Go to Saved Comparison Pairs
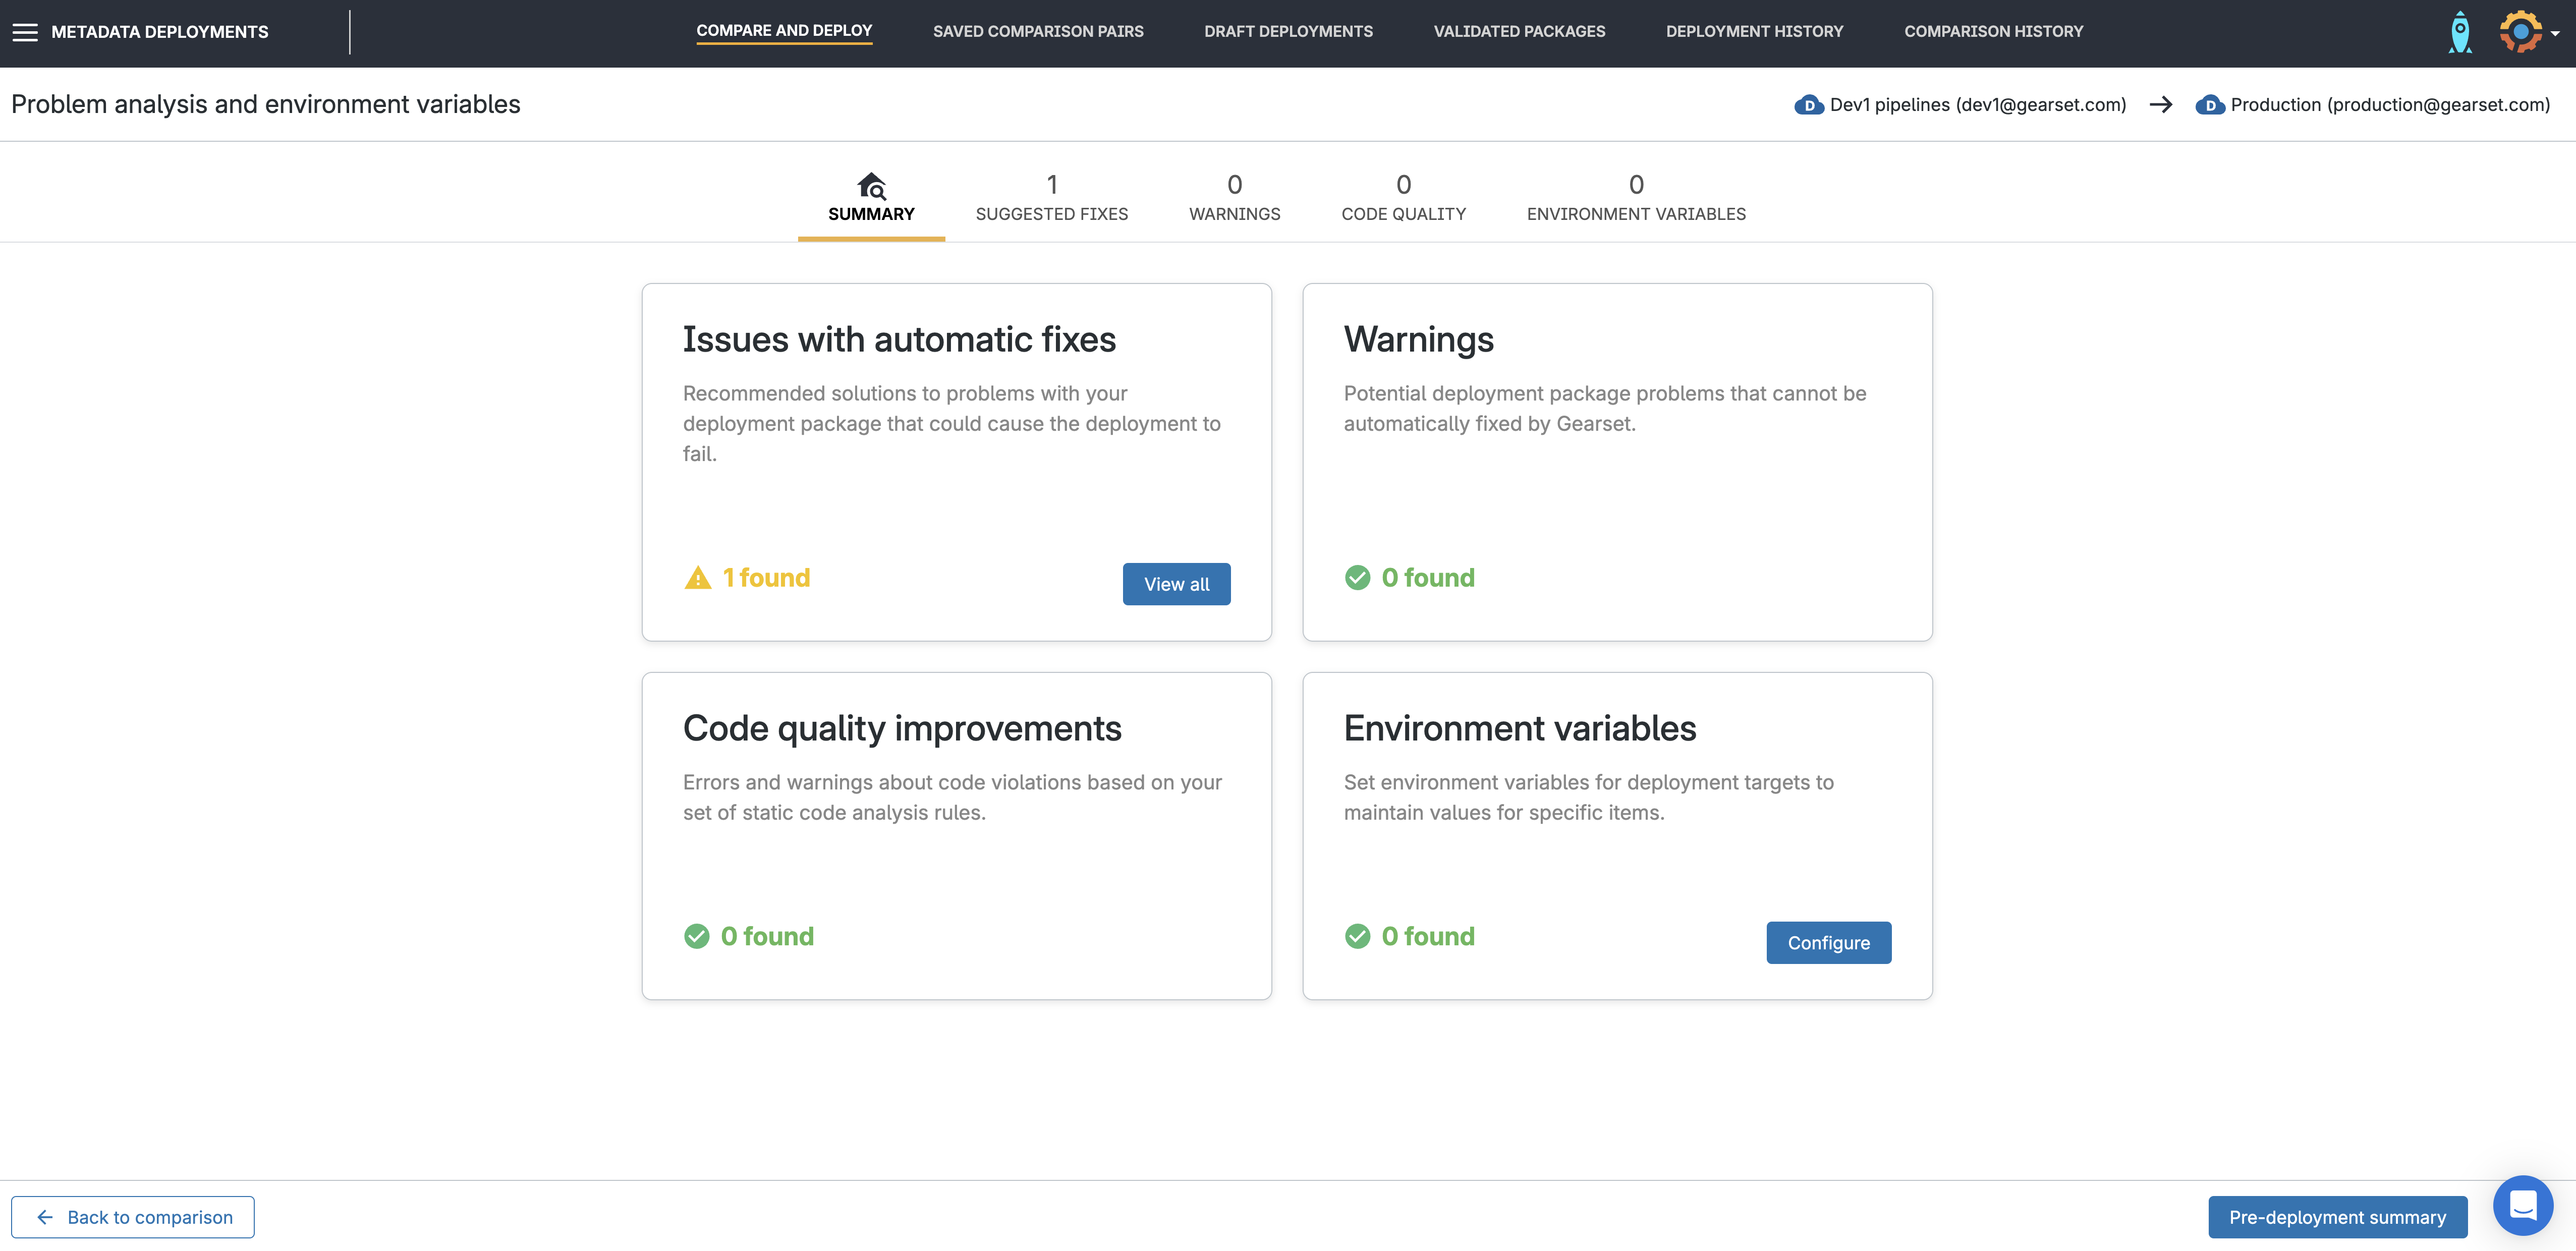2576x1251 pixels. point(1038,32)
